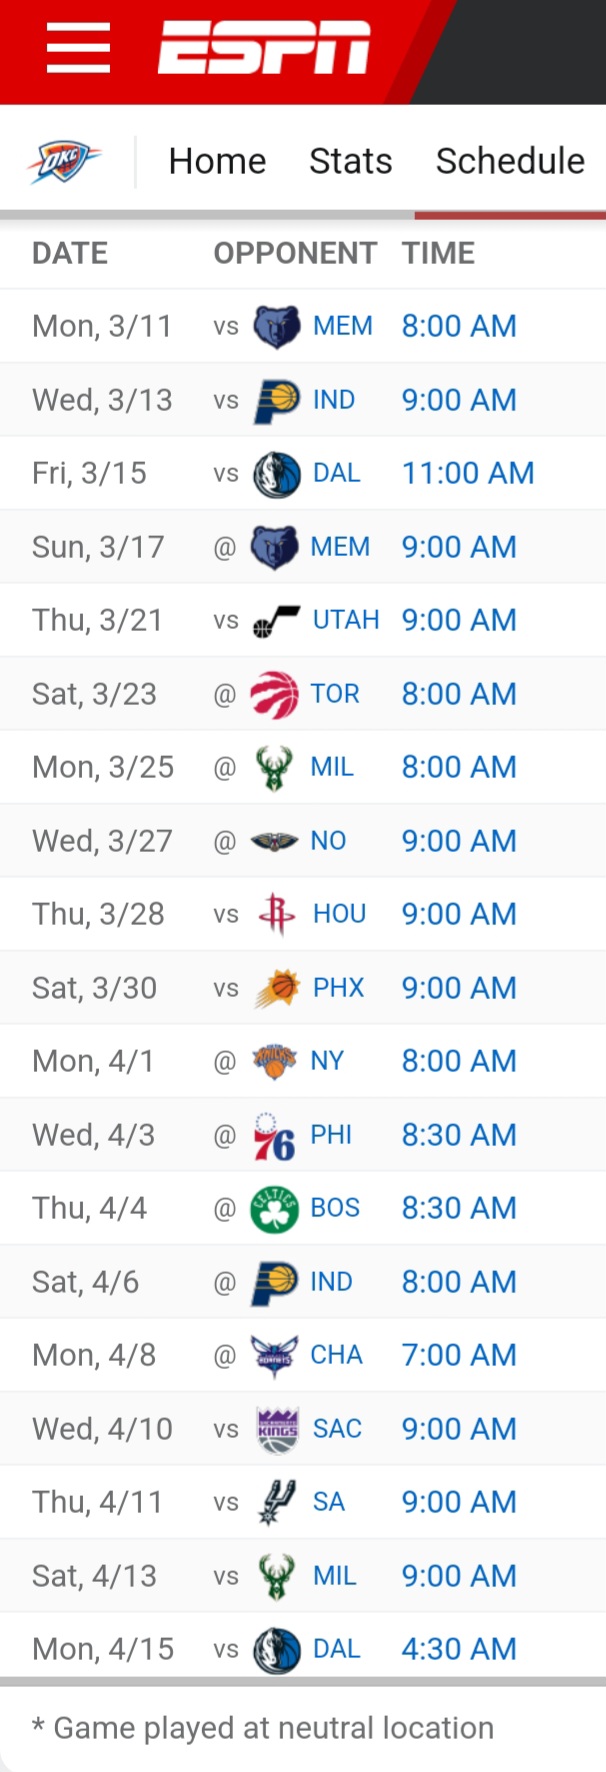This screenshot has width=606, height=1772.
Task: Tap the Philadelphia 76ers logo
Action: point(274,1135)
